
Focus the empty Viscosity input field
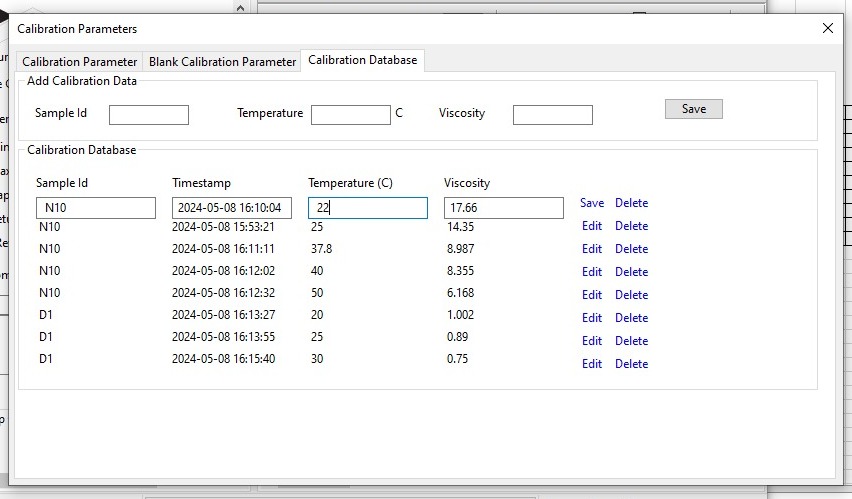tap(552, 115)
